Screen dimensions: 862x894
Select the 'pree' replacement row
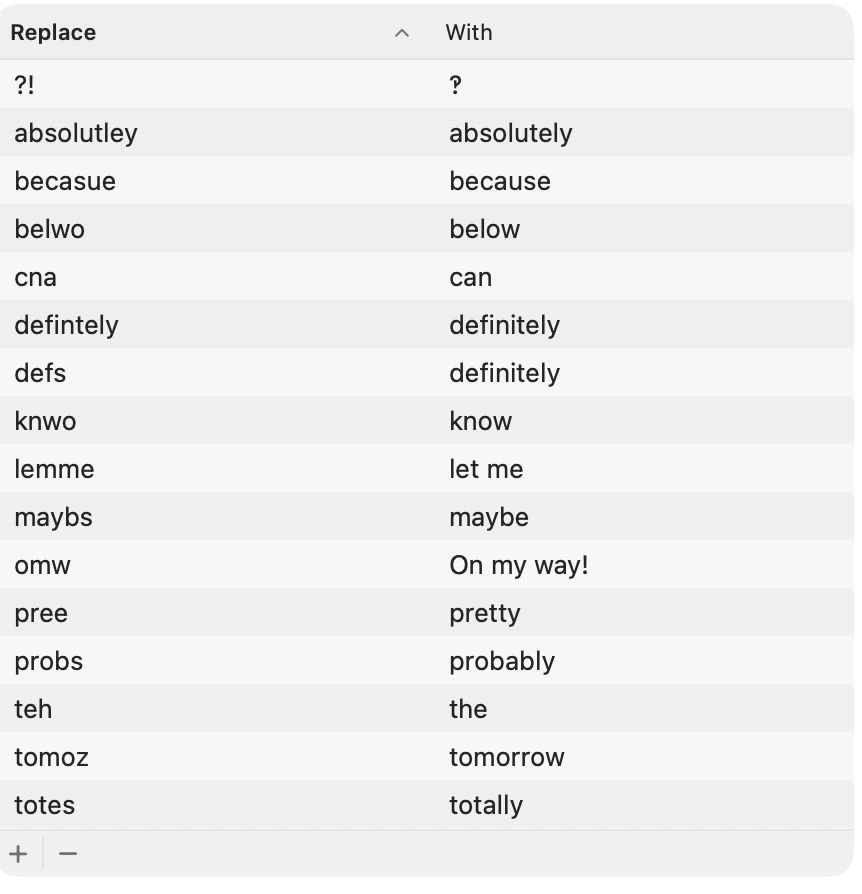click(x=200, y=612)
